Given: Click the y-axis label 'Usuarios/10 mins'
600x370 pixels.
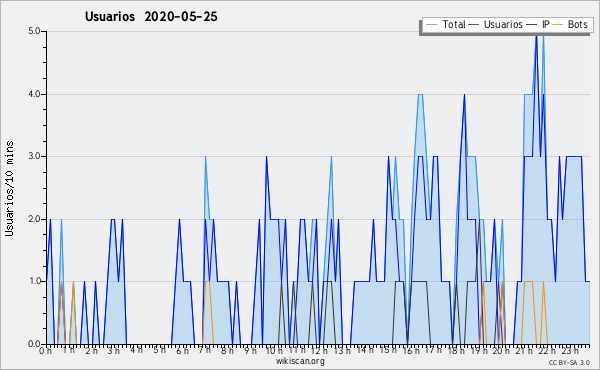Looking at the screenshot, I should pos(9,188).
